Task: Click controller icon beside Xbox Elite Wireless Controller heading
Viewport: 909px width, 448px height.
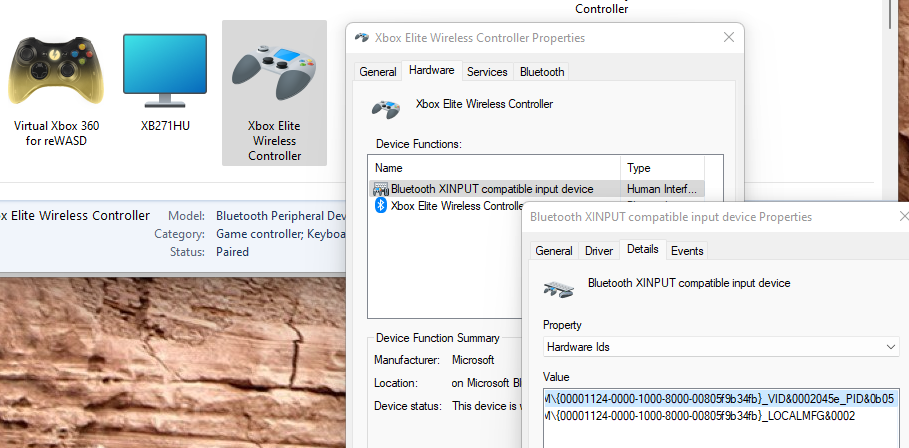Action: 386,108
